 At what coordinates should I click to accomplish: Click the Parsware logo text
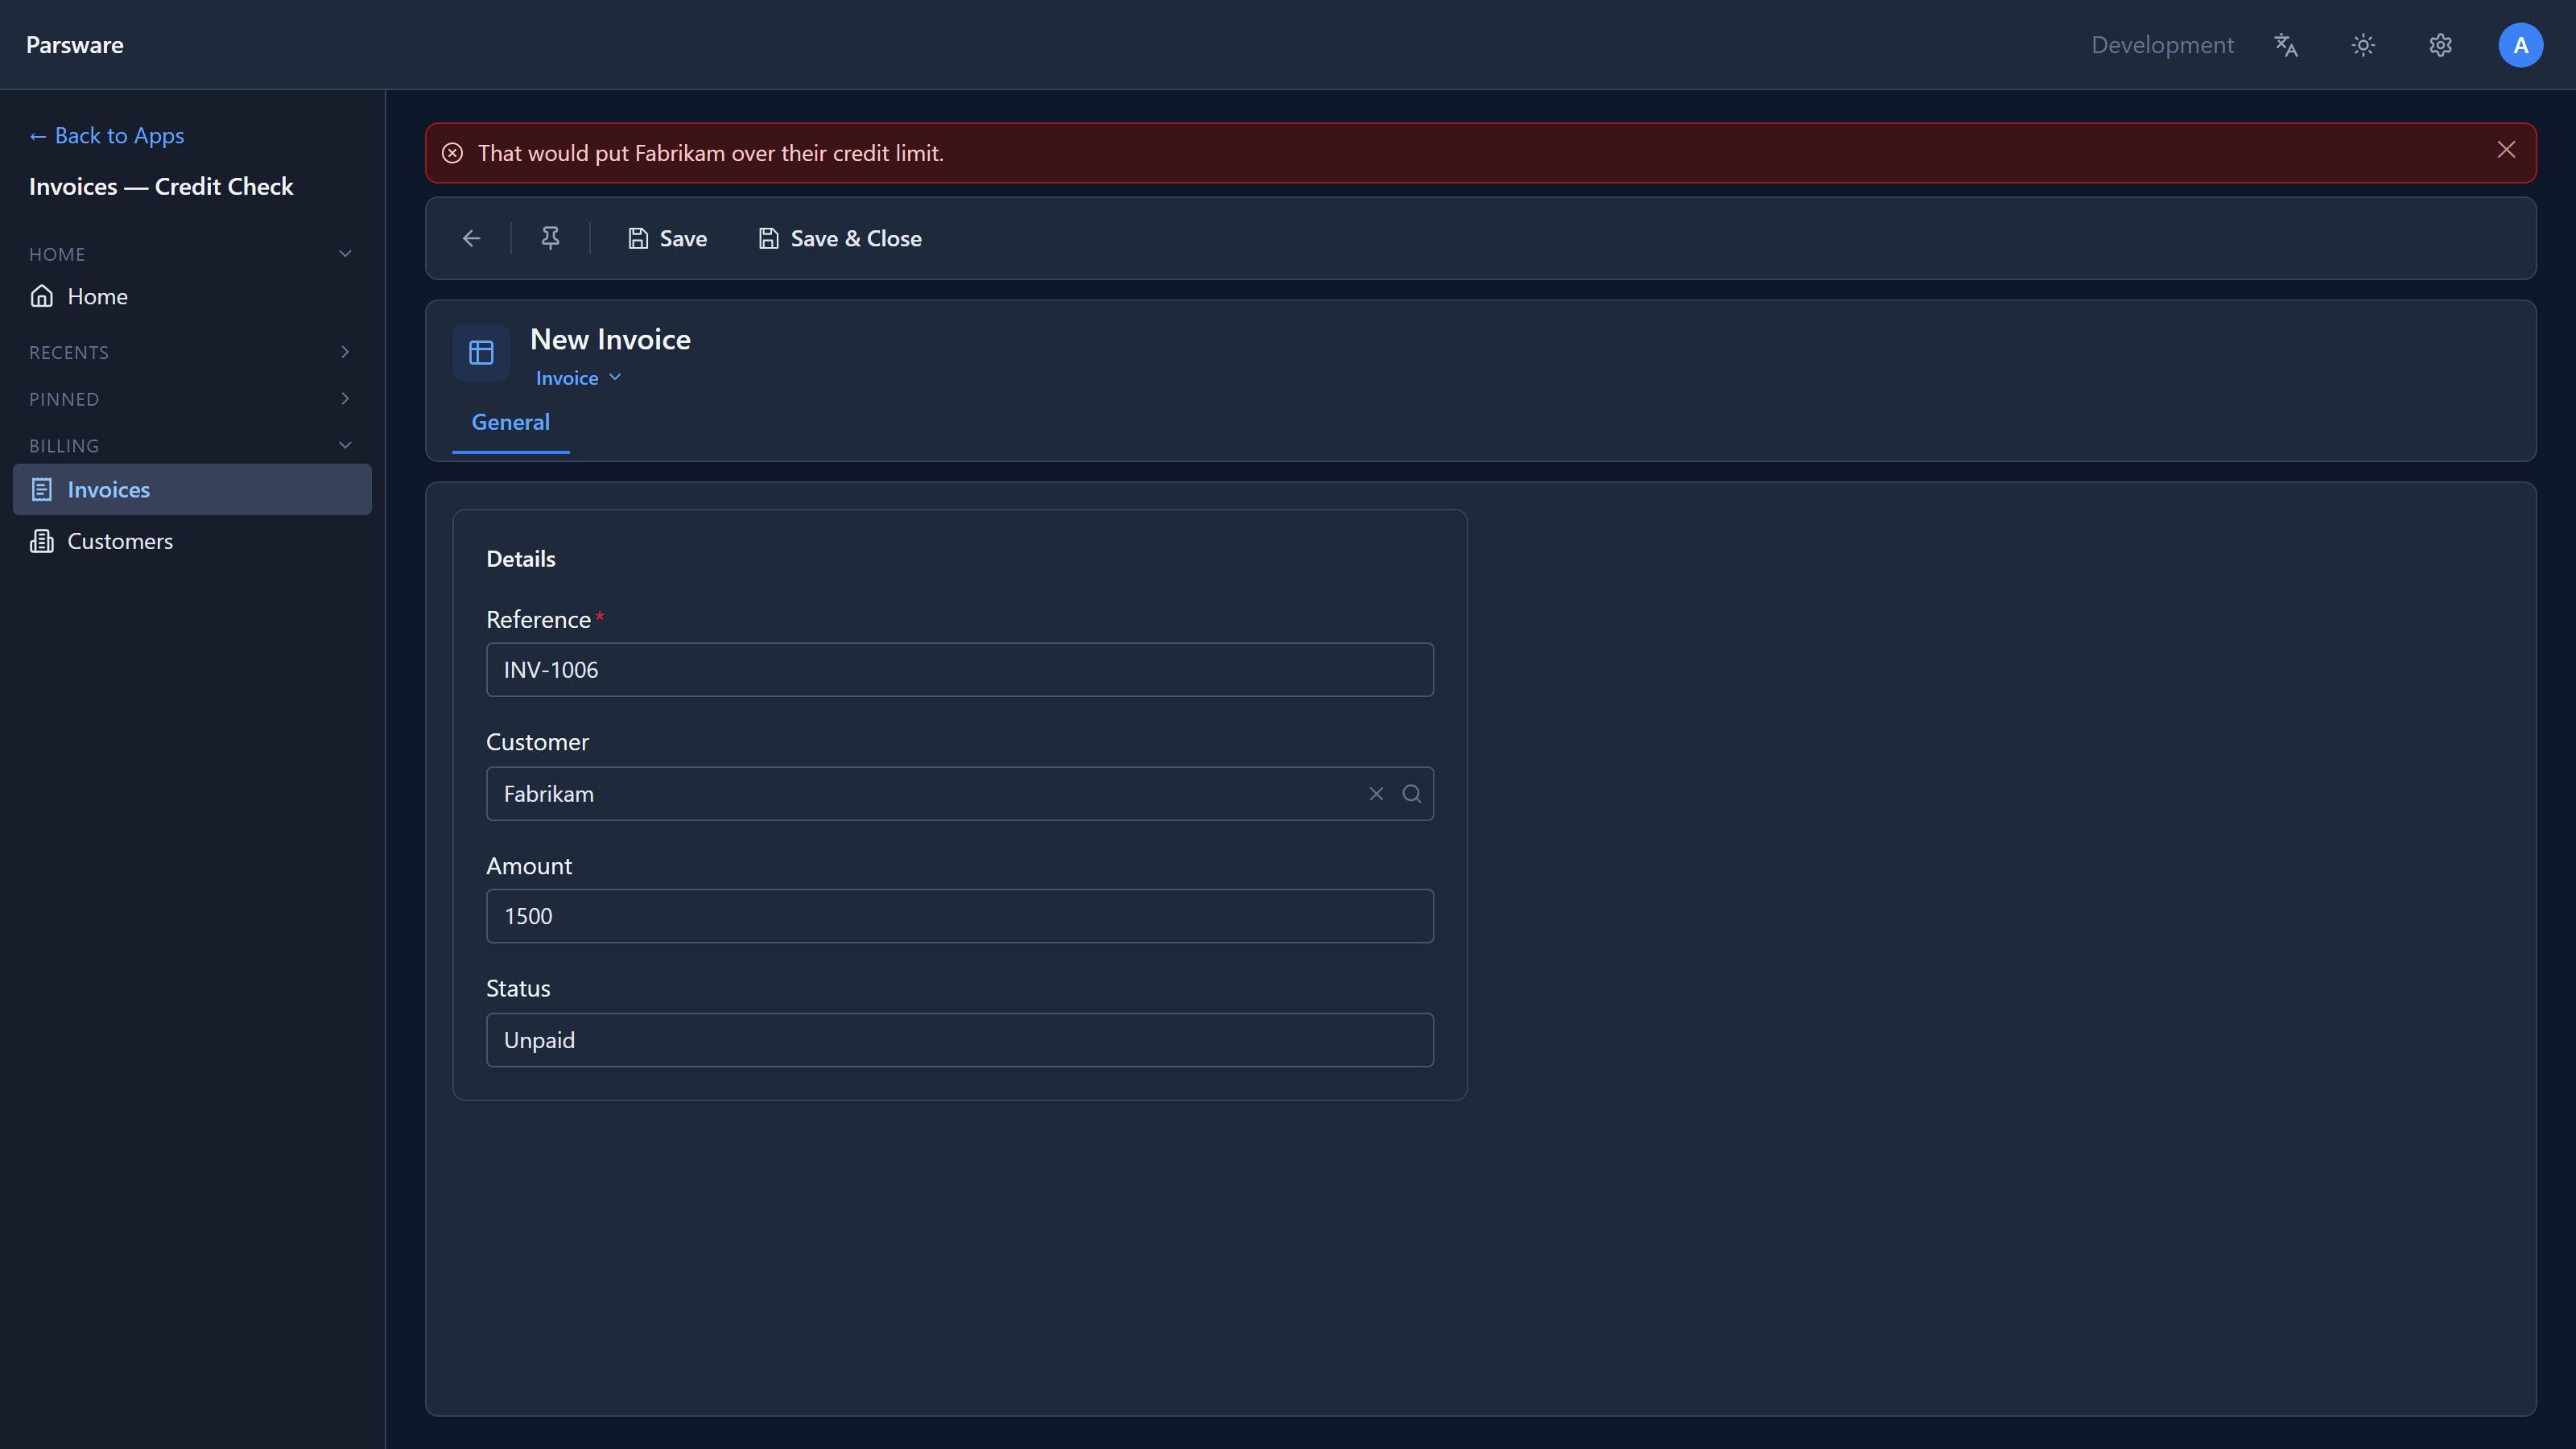(x=75, y=45)
